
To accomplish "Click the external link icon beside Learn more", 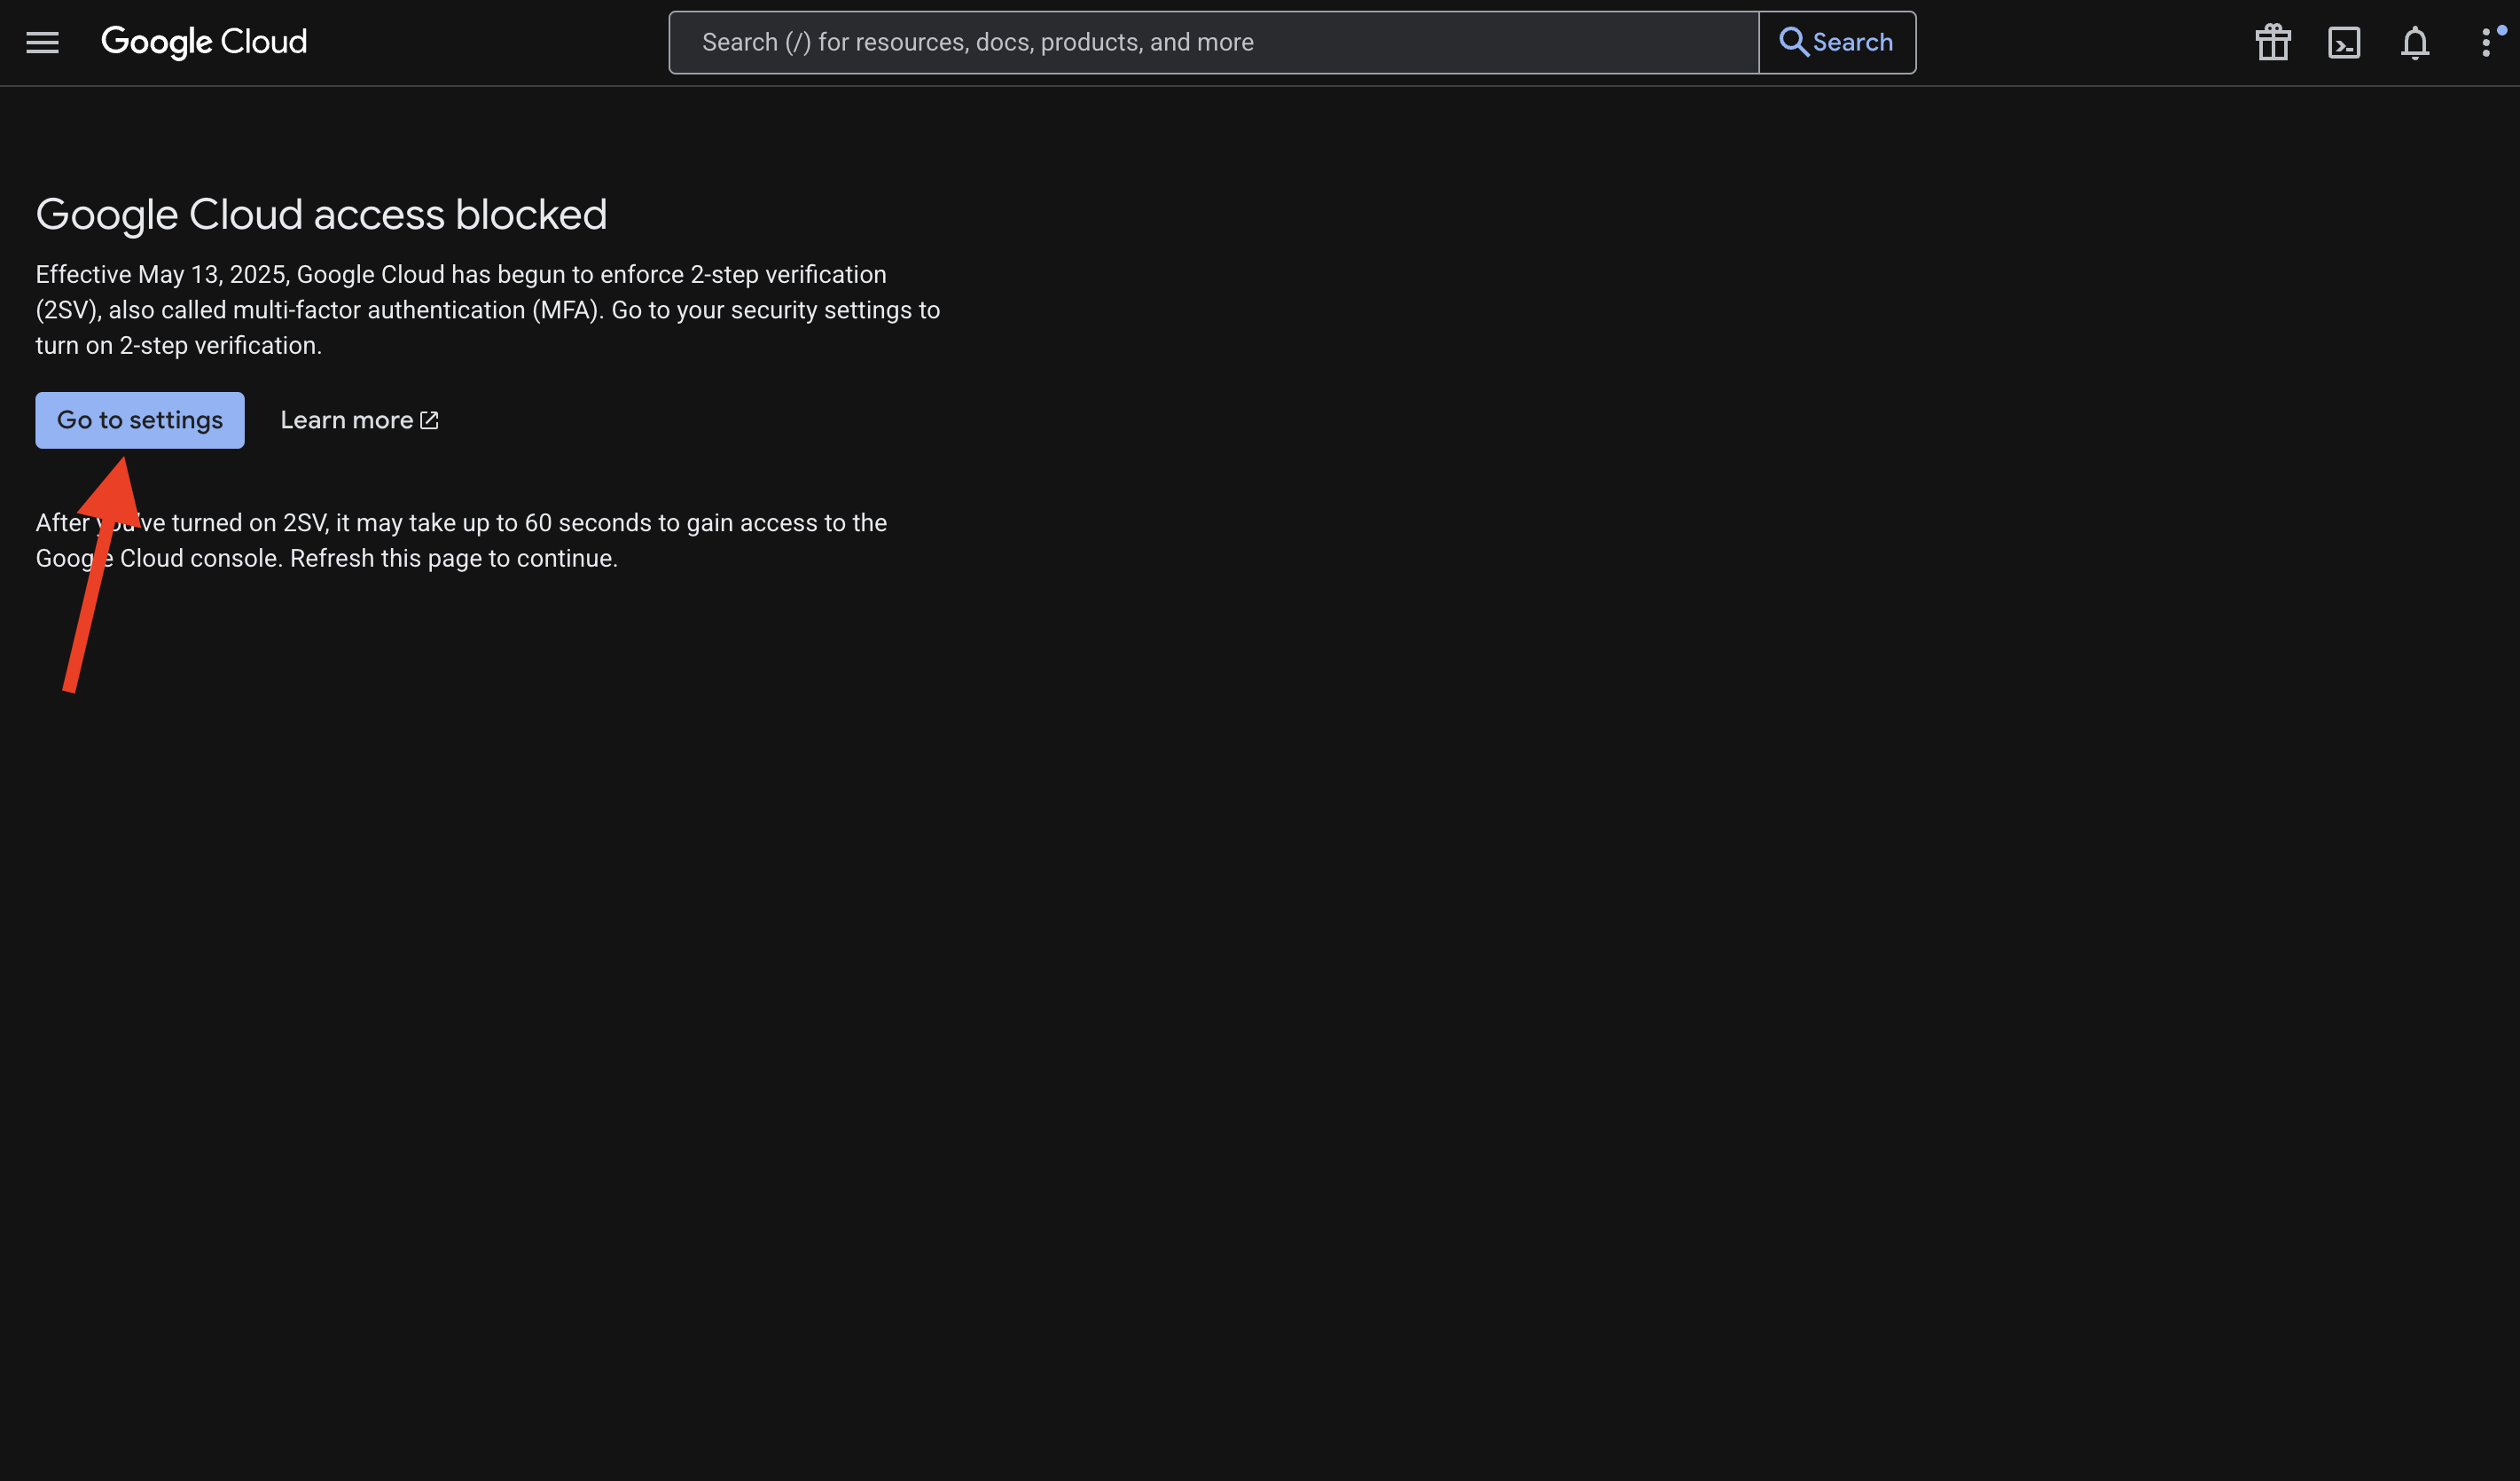I will (x=429, y=420).
